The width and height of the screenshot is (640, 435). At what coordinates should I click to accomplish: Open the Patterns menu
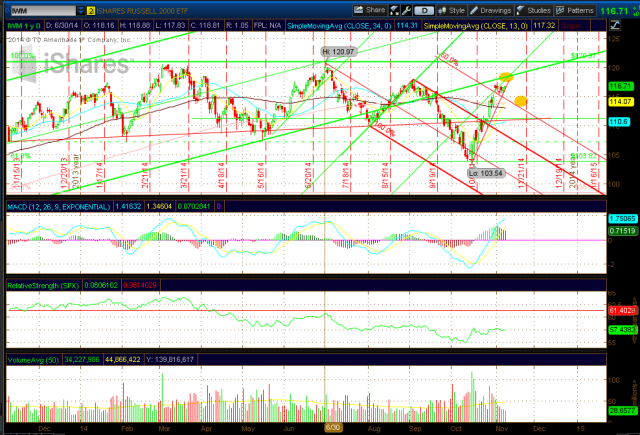point(575,10)
